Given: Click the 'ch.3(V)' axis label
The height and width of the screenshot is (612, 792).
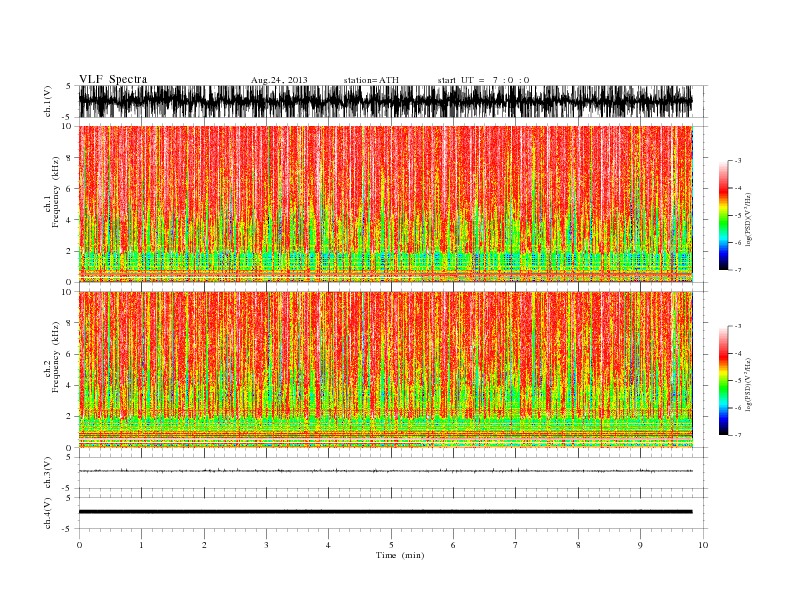Looking at the screenshot, I should coord(48,473).
